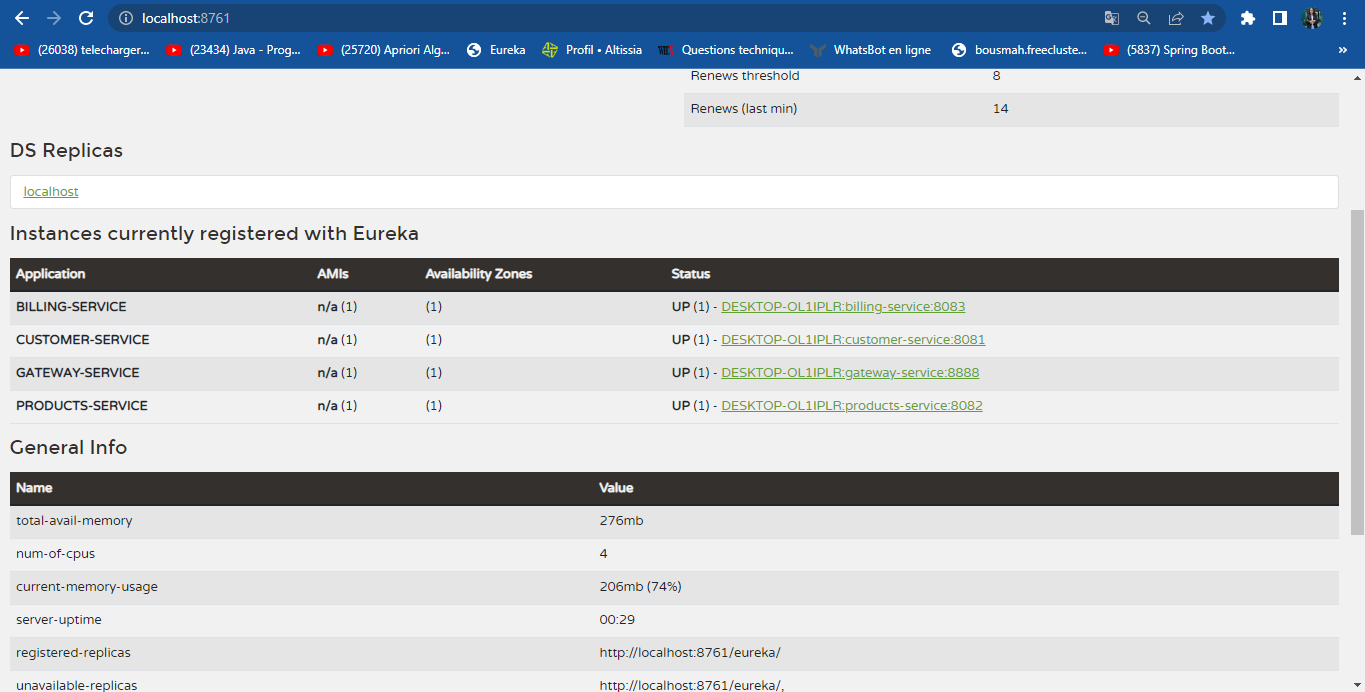Go back using the back arrow
Image resolution: width=1365 pixels, height=692 pixels.
click(x=21, y=17)
